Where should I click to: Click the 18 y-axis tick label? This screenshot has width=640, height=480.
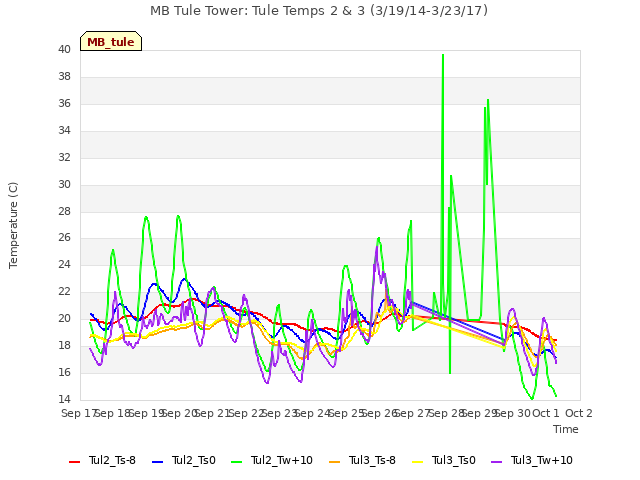click(x=64, y=346)
